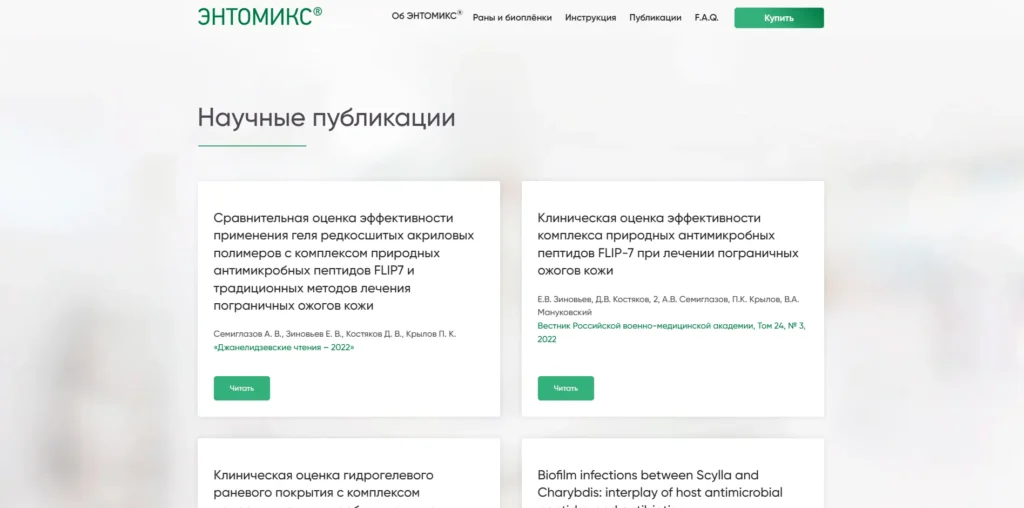Viewport: 1024px width, 508px height.
Task: Select authors line Е.В. Зиновьев, Д.В. Костяков
Action: 668,306
